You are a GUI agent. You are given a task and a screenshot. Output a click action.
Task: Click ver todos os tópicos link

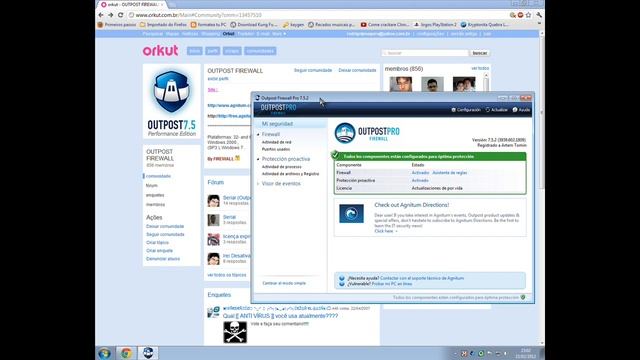point(227,275)
